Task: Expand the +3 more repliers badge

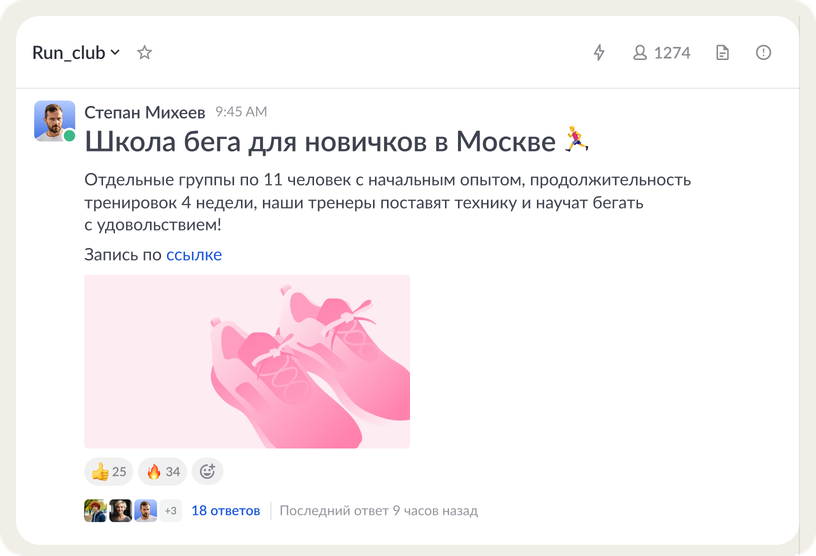Action: [171, 511]
